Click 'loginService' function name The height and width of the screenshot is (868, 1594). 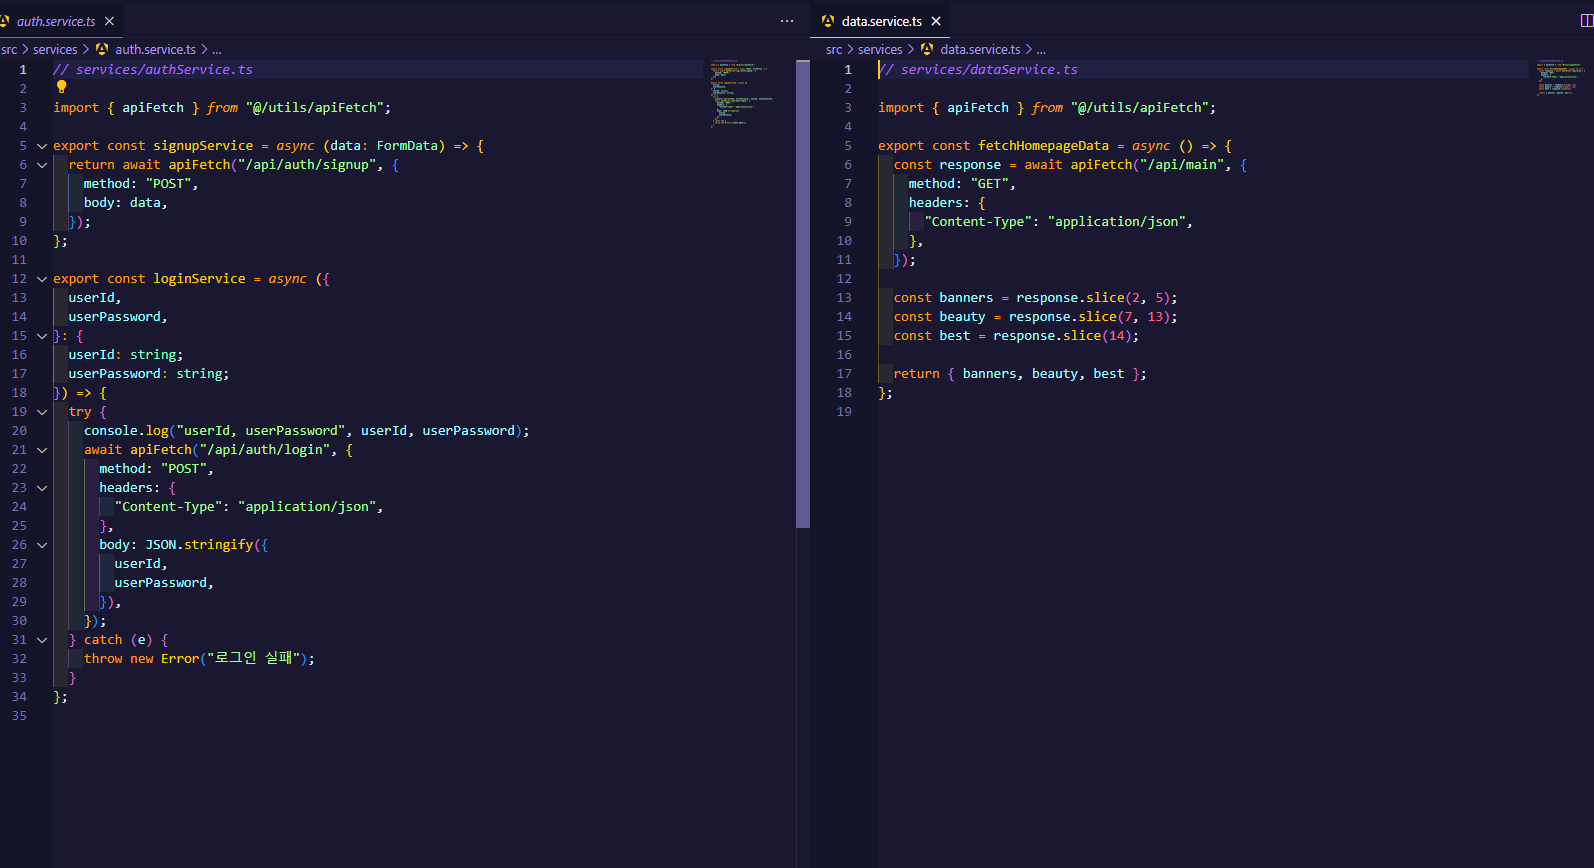199,279
